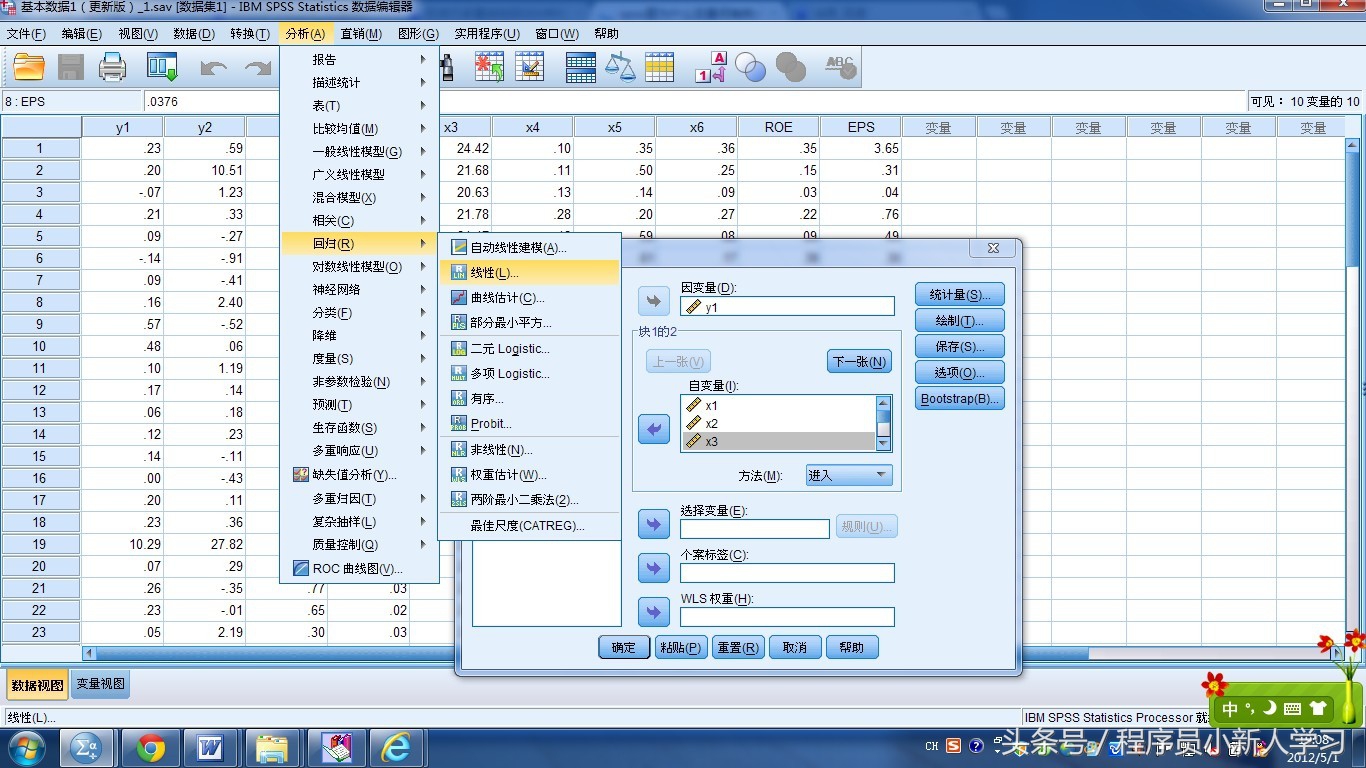Click the 重置(R) button
Image resolution: width=1366 pixels, height=768 pixels.
tap(738, 647)
